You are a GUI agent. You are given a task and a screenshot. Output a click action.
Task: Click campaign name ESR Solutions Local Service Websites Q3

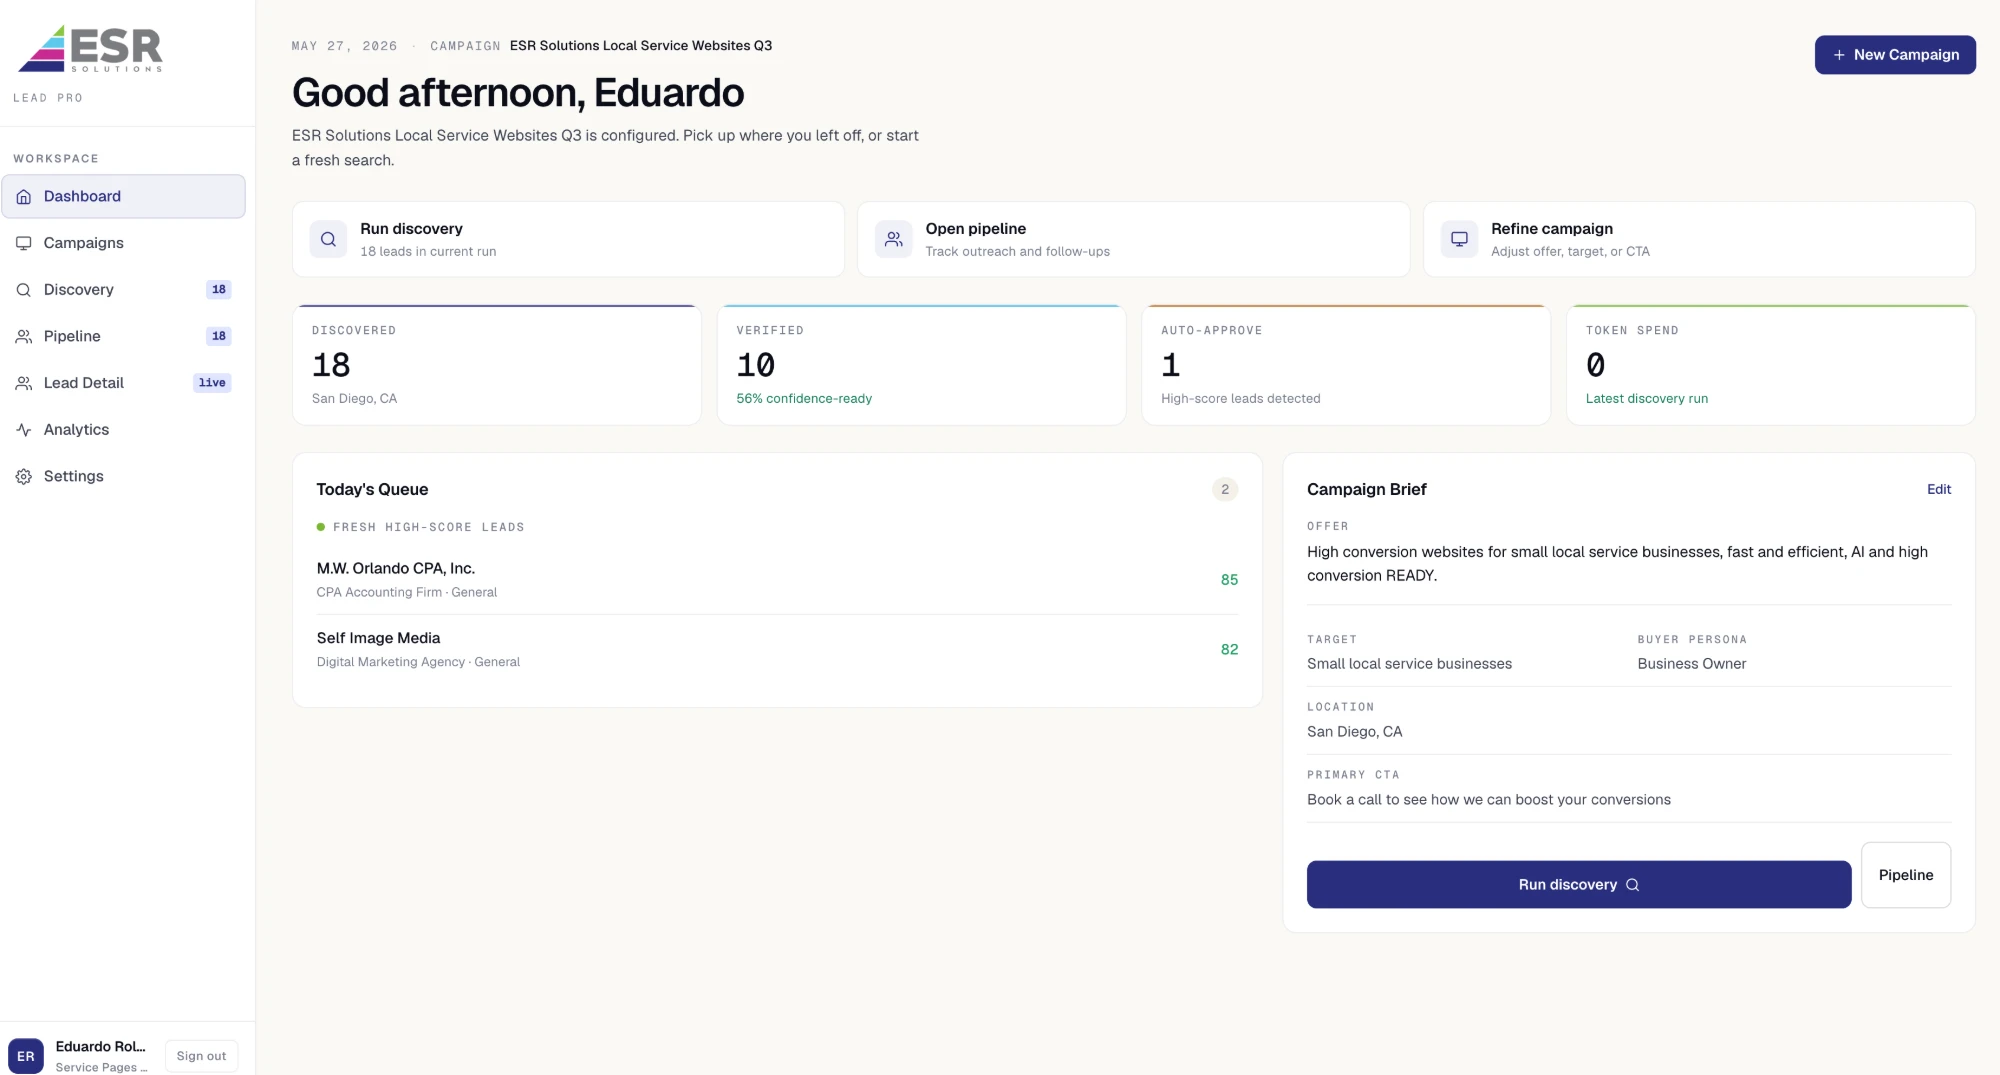pyautogui.click(x=641, y=46)
